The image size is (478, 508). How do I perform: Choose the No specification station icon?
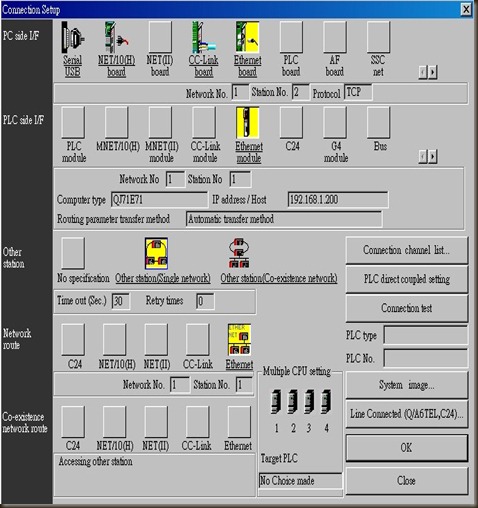click(73, 253)
